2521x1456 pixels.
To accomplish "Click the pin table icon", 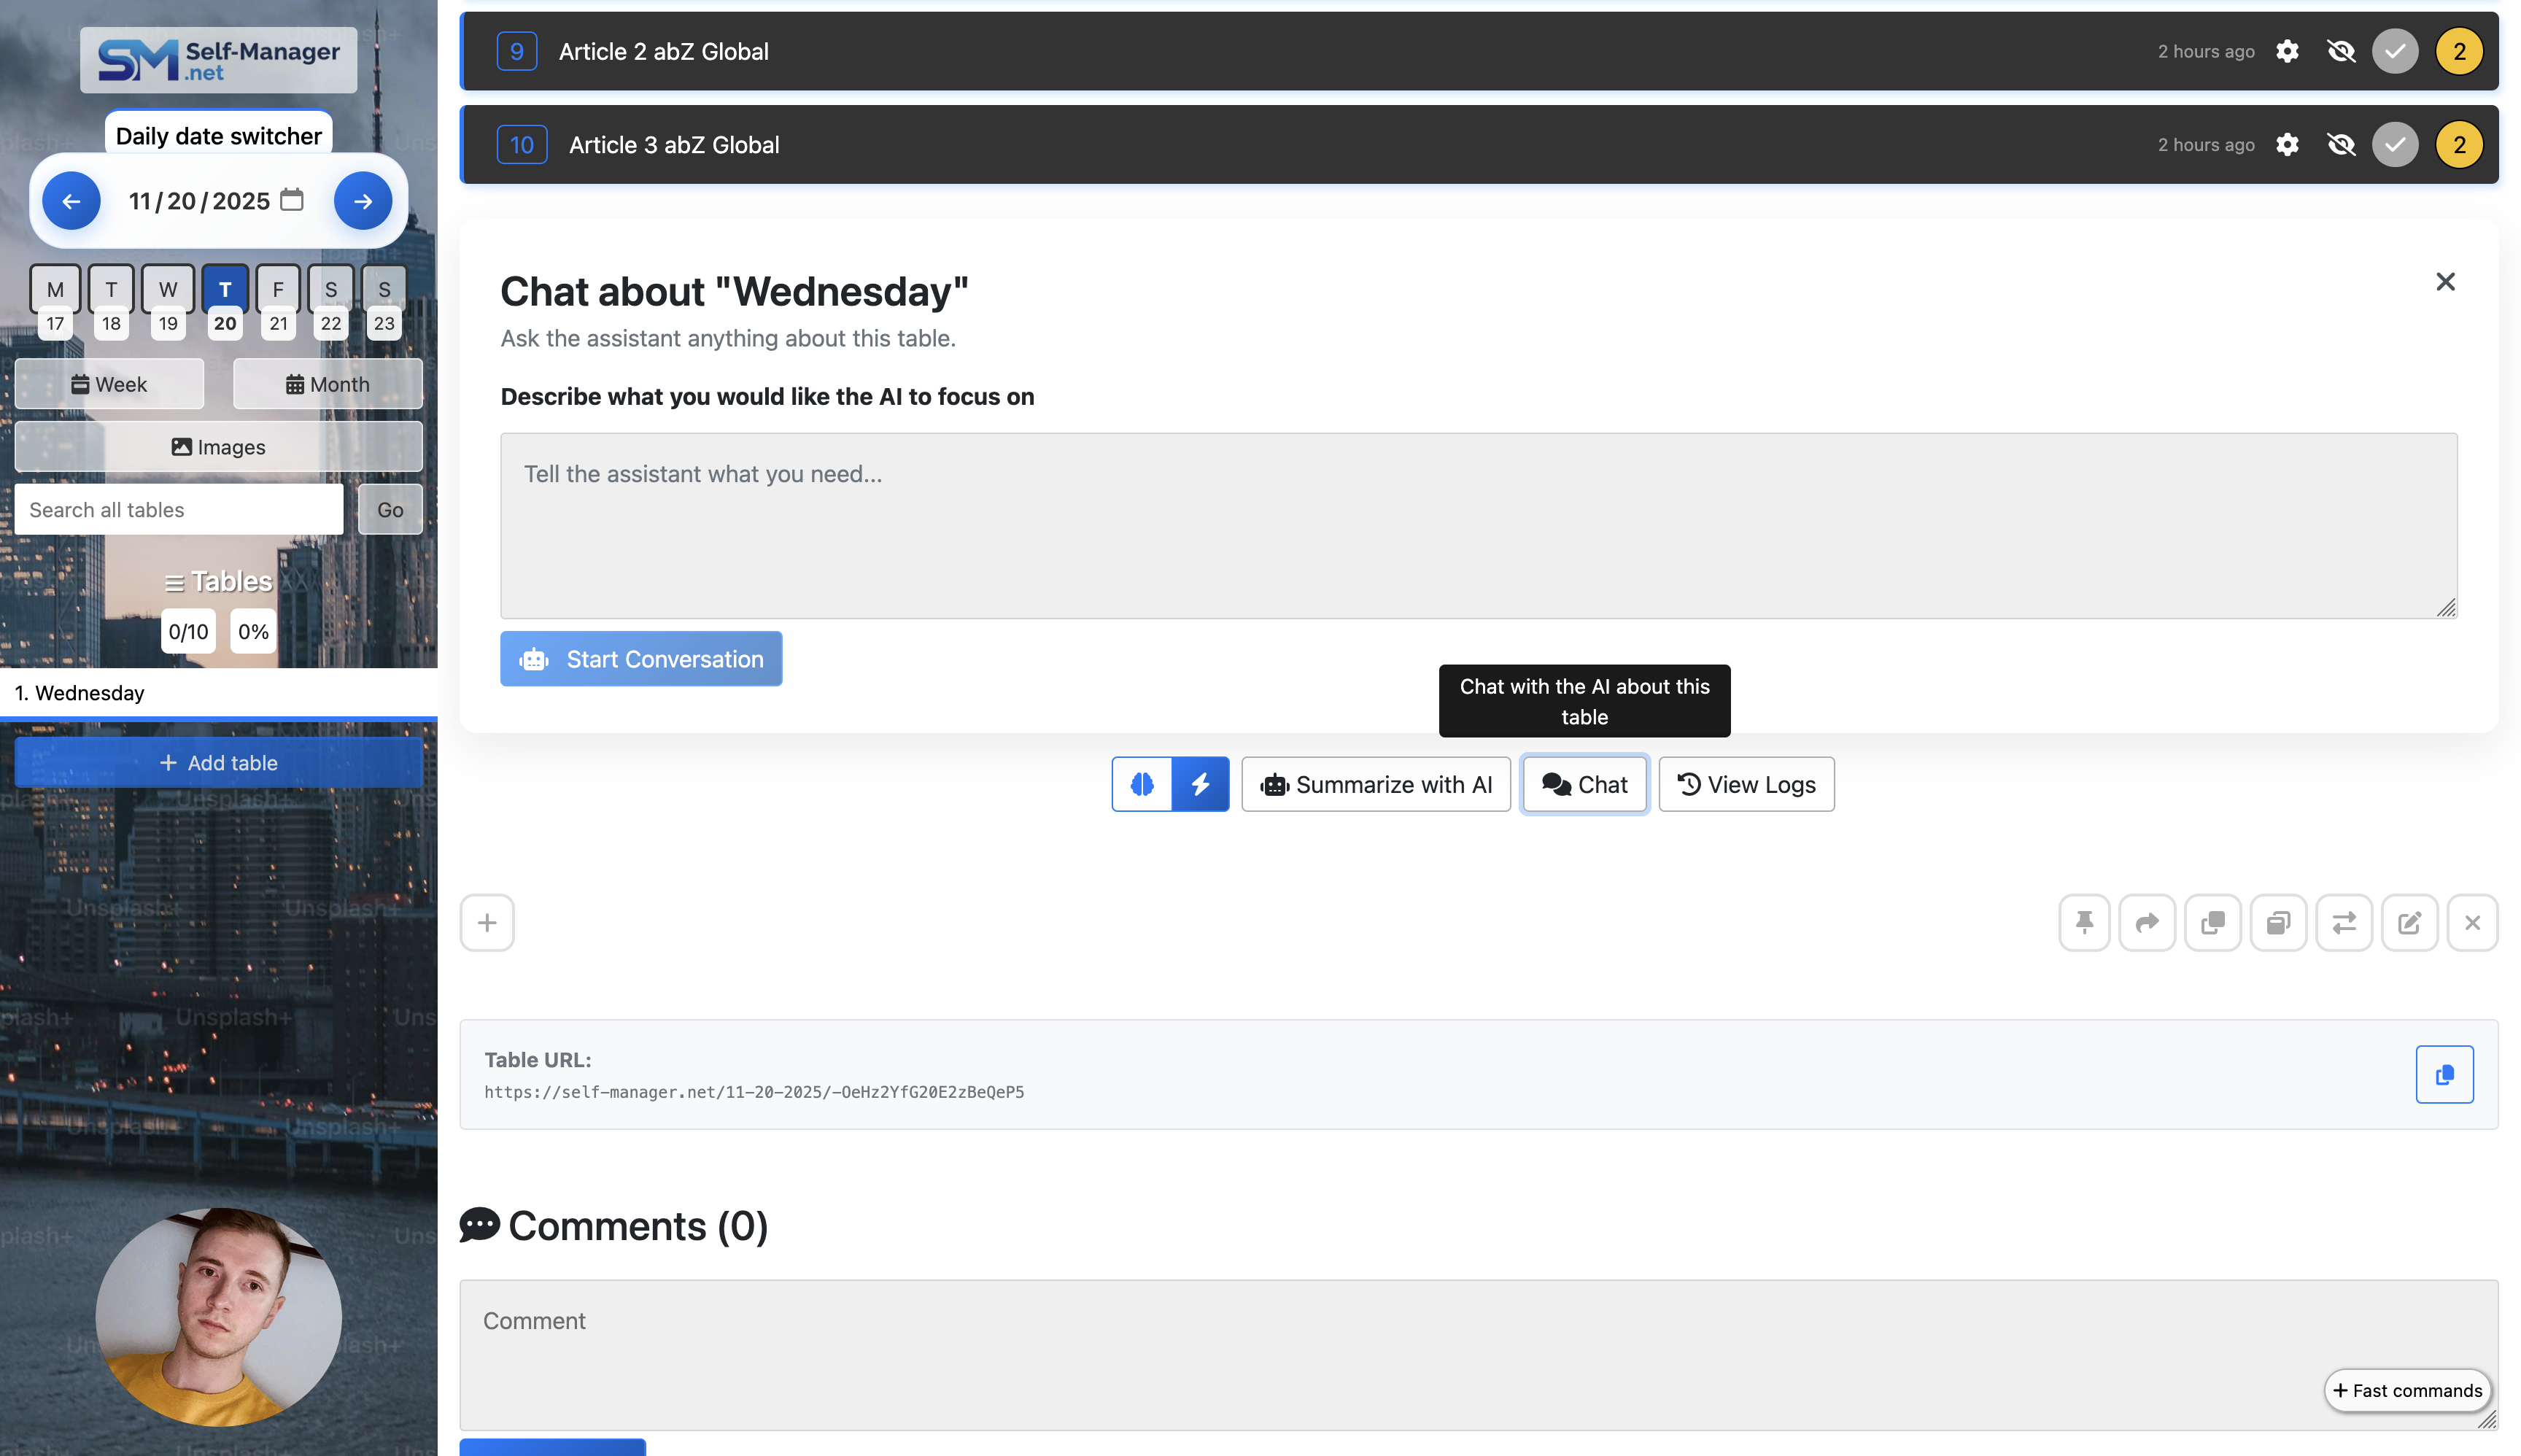I will [x=2084, y=922].
